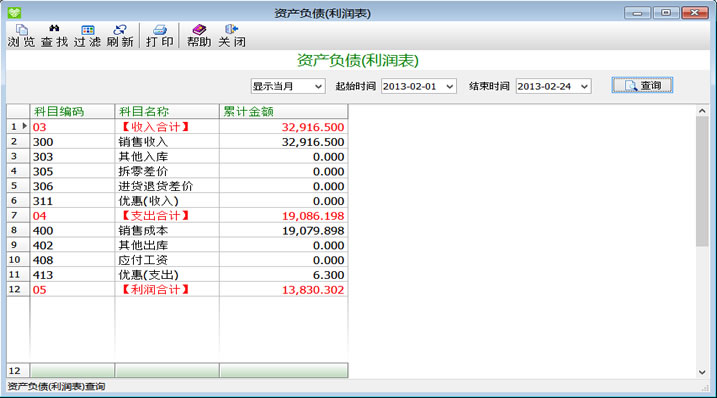Click subject code 03
This screenshot has width=717, height=398.
(39, 127)
